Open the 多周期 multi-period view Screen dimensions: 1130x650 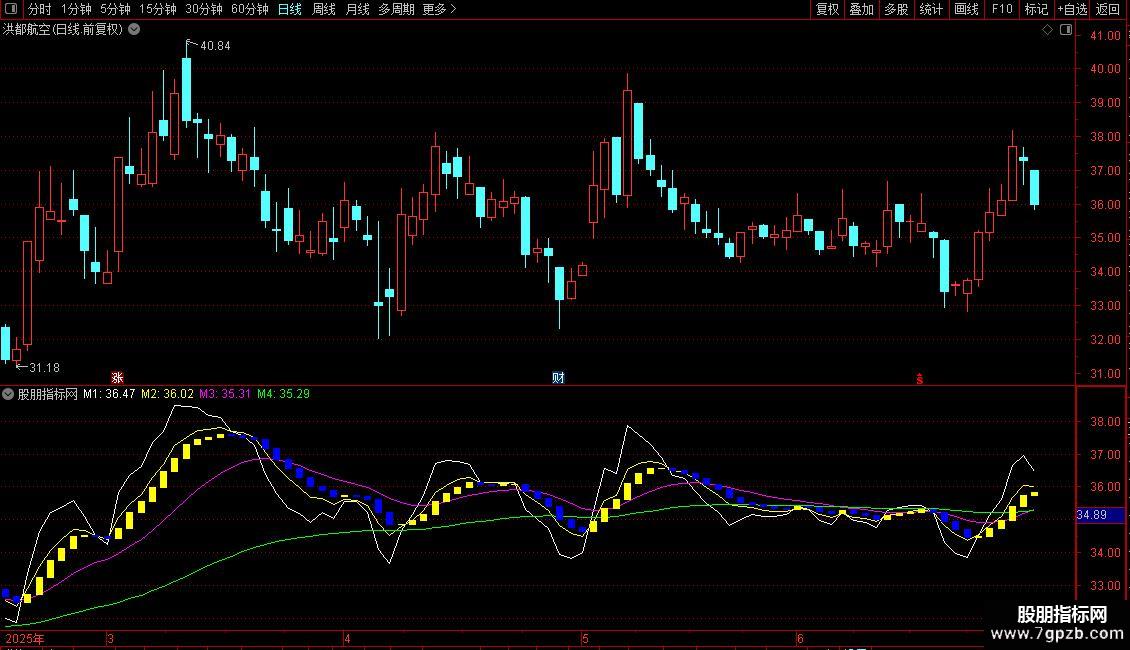[x=396, y=9]
